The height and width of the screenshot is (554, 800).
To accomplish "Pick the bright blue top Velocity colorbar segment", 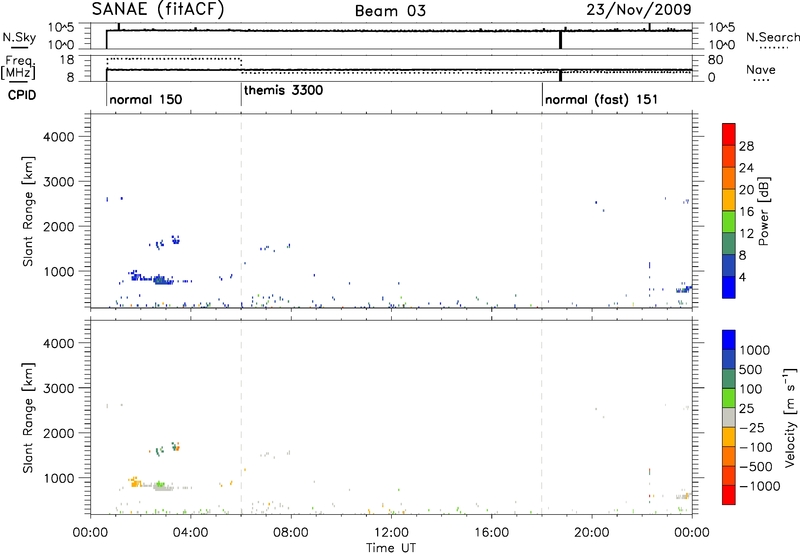I will pyautogui.click(x=729, y=340).
